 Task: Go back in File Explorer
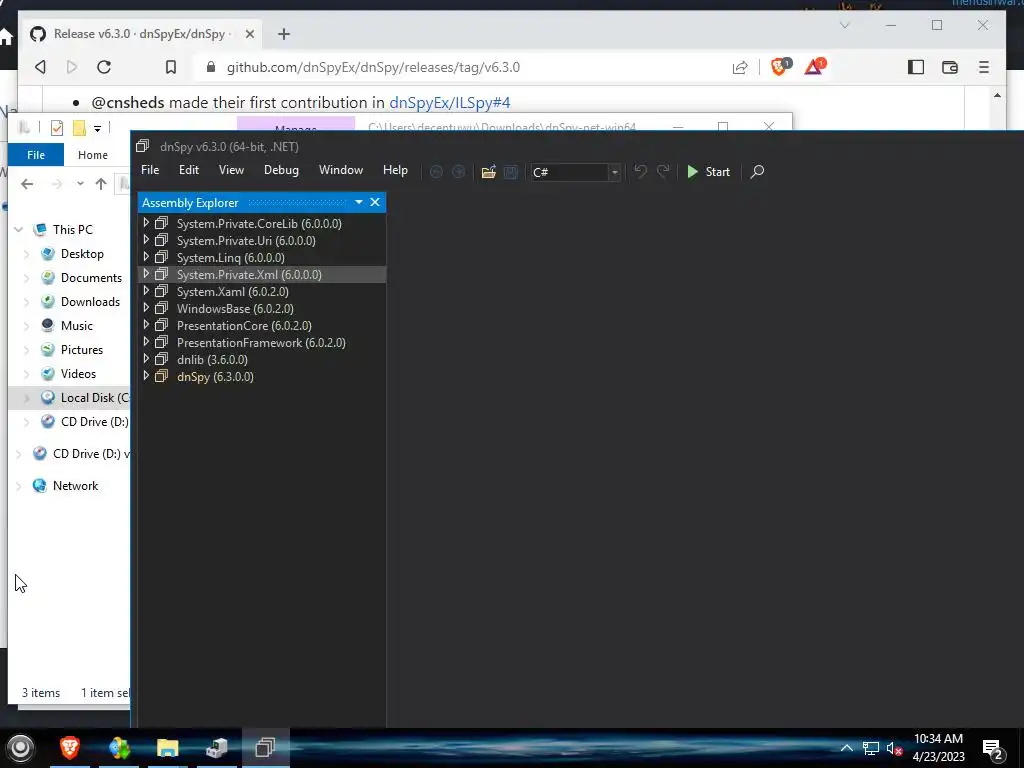click(27, 184)
